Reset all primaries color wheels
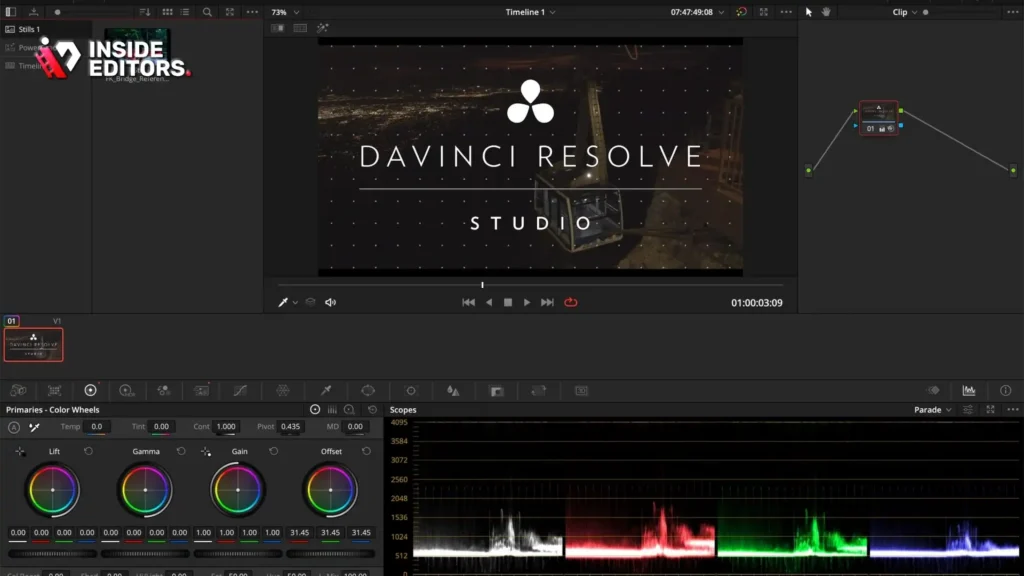This screenshot has width=1024, height=576. point(372,409)
